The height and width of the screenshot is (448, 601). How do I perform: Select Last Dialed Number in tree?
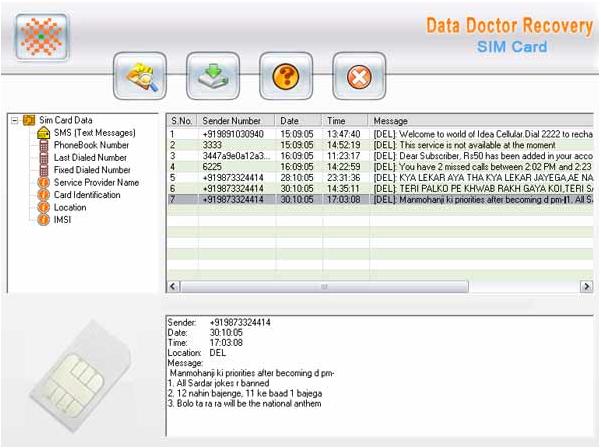pyautogui.click(x=90, y=157)
